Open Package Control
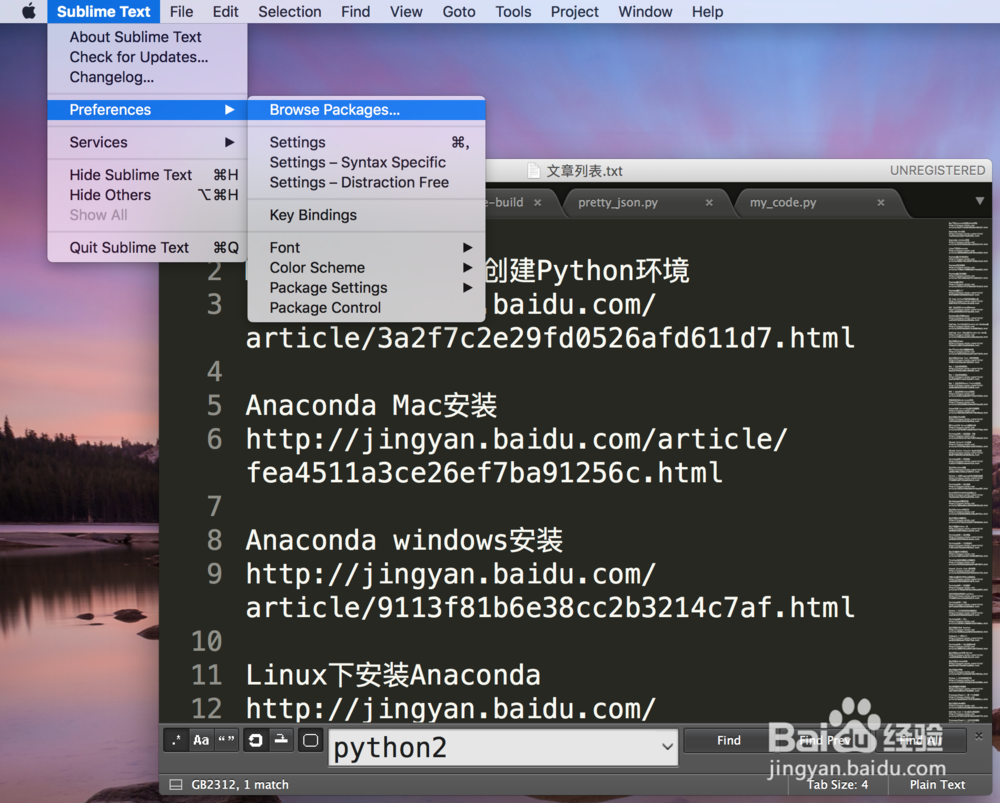 coord(366,308)
